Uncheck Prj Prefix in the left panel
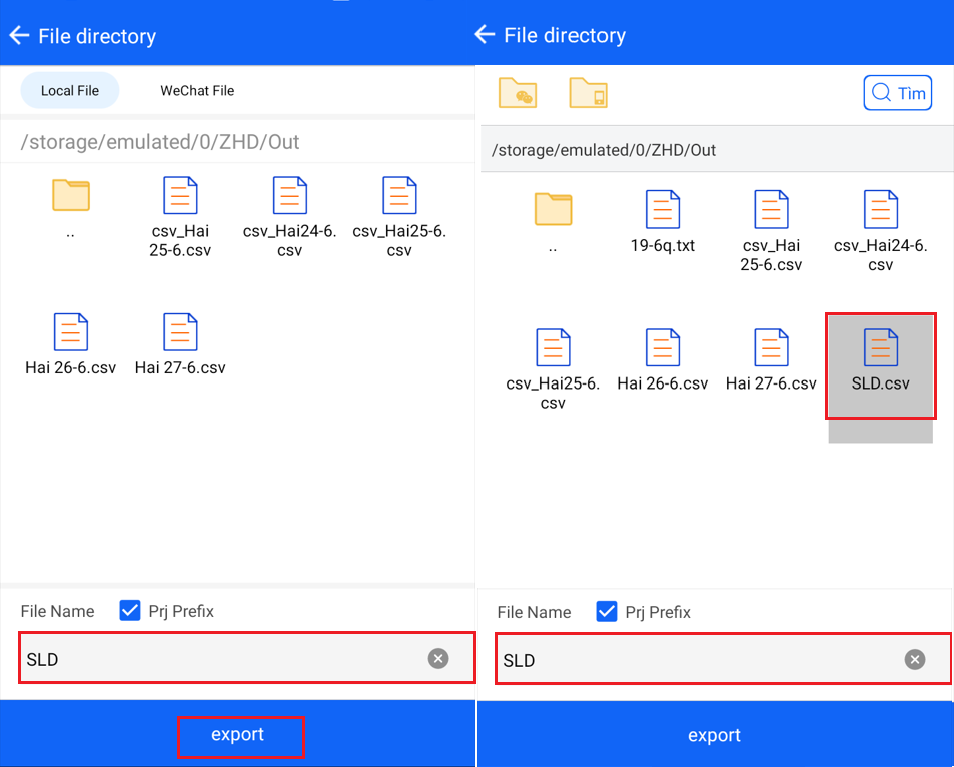Screen dimensions: 954x767 130,611
